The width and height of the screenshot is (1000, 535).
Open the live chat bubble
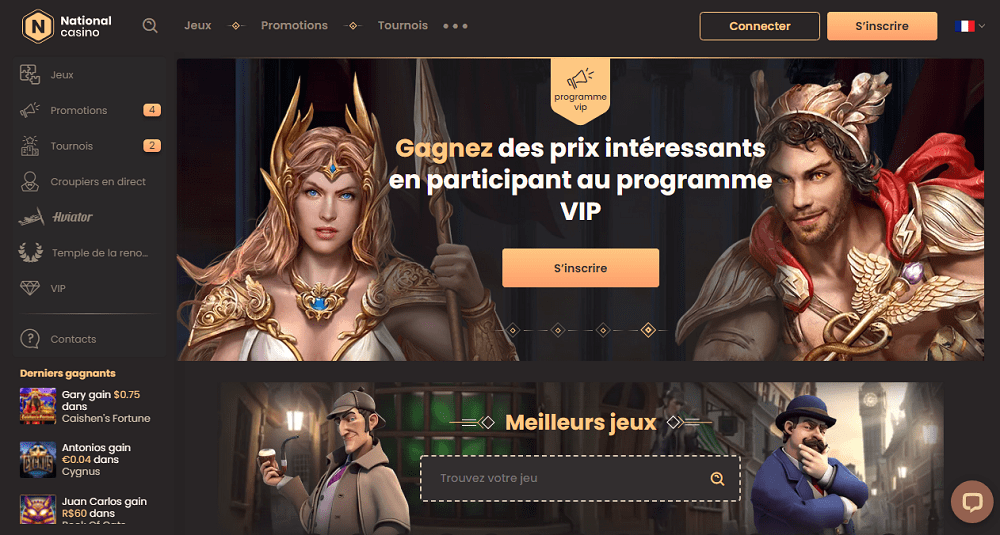pyautogui.click(x=972, y=502)
